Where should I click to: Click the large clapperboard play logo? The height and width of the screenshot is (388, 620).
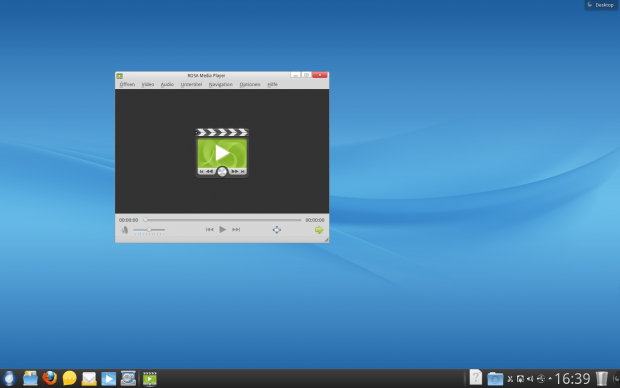(222, 153)
